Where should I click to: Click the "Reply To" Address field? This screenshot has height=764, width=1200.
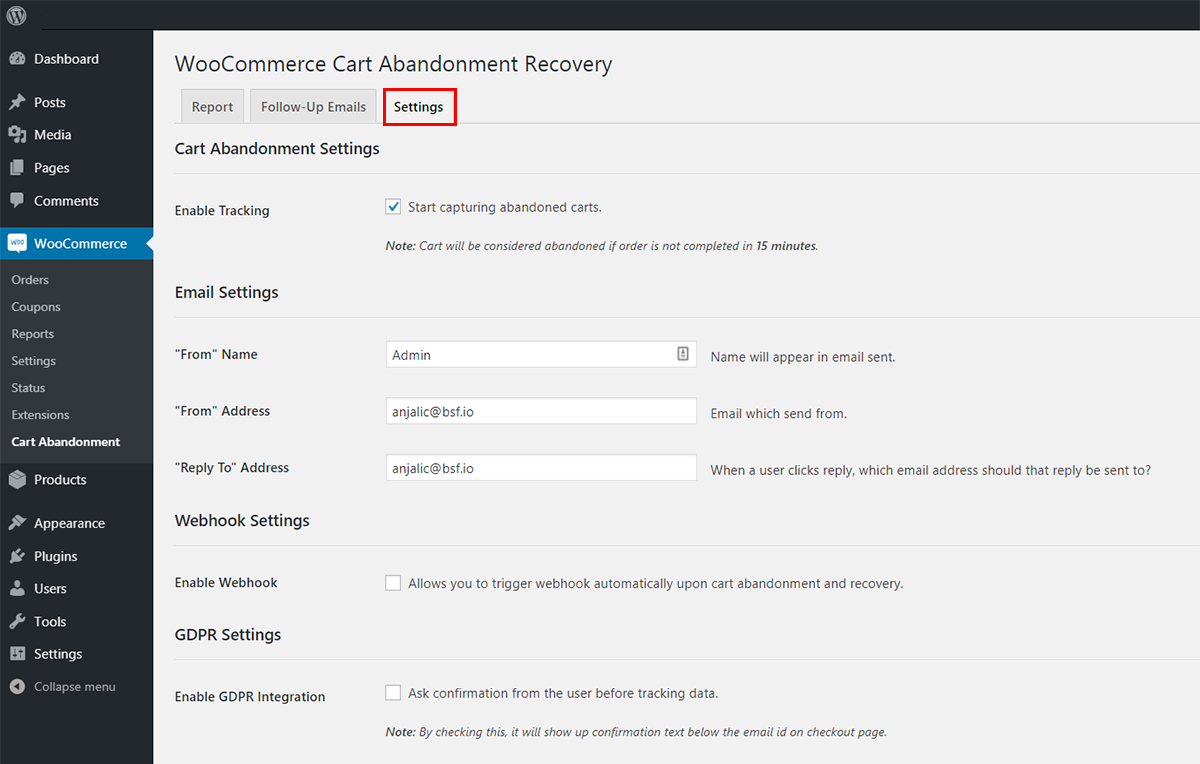[x=541, y=467]
